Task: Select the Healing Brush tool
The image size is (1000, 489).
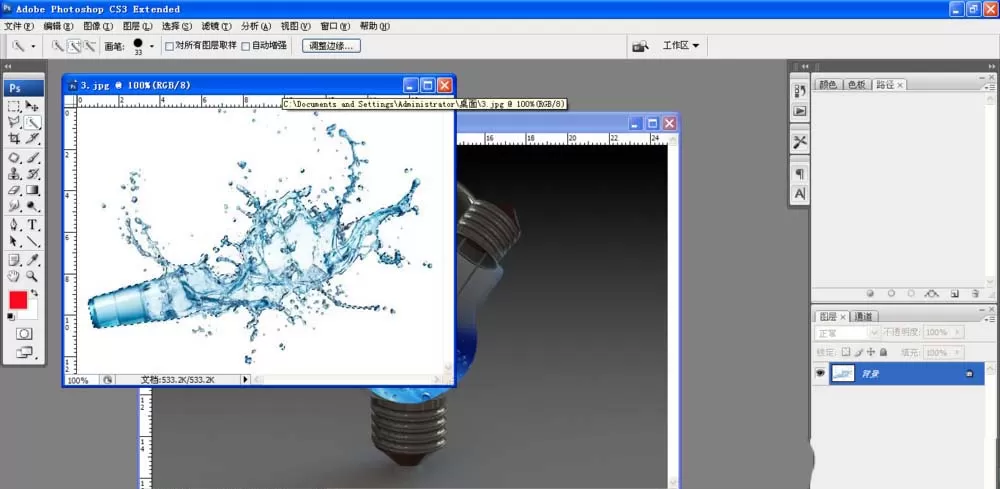Action: pyautogui.click(x=15, y=157)
